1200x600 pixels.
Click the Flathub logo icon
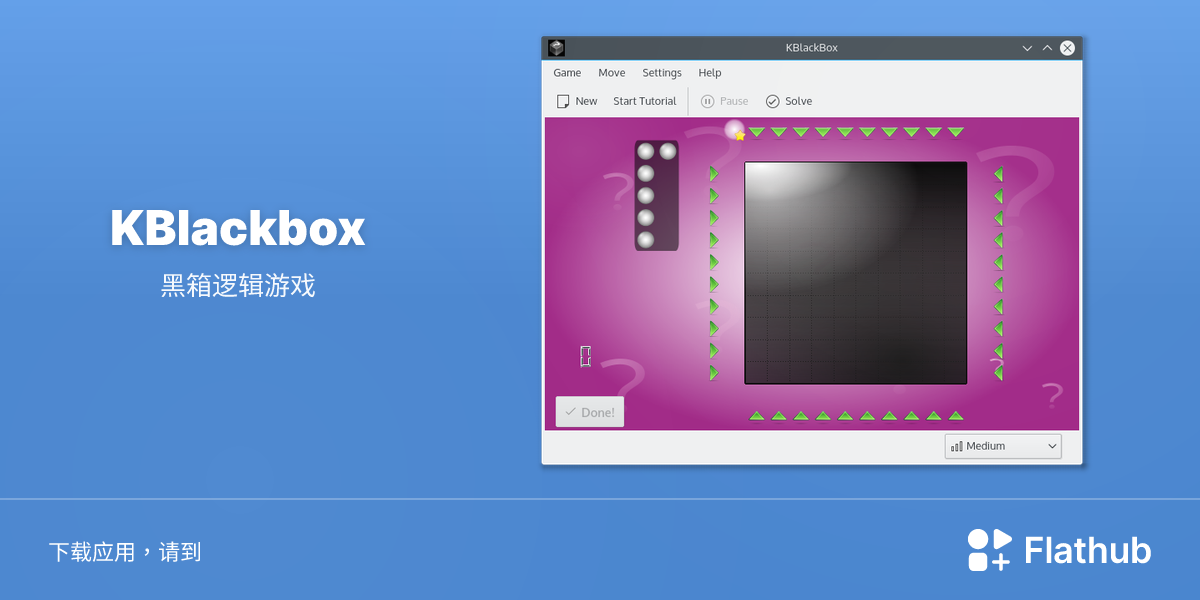990,550
